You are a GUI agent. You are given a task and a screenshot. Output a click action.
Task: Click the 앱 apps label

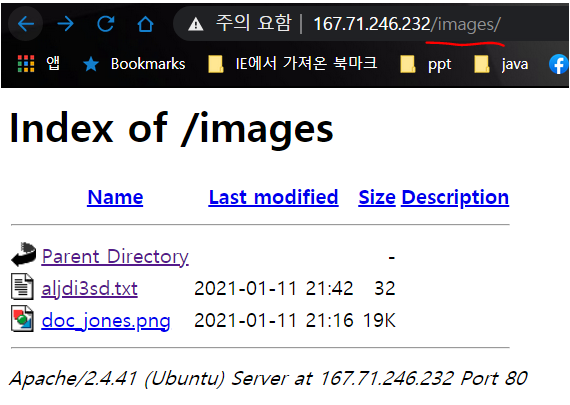[53, 63]
